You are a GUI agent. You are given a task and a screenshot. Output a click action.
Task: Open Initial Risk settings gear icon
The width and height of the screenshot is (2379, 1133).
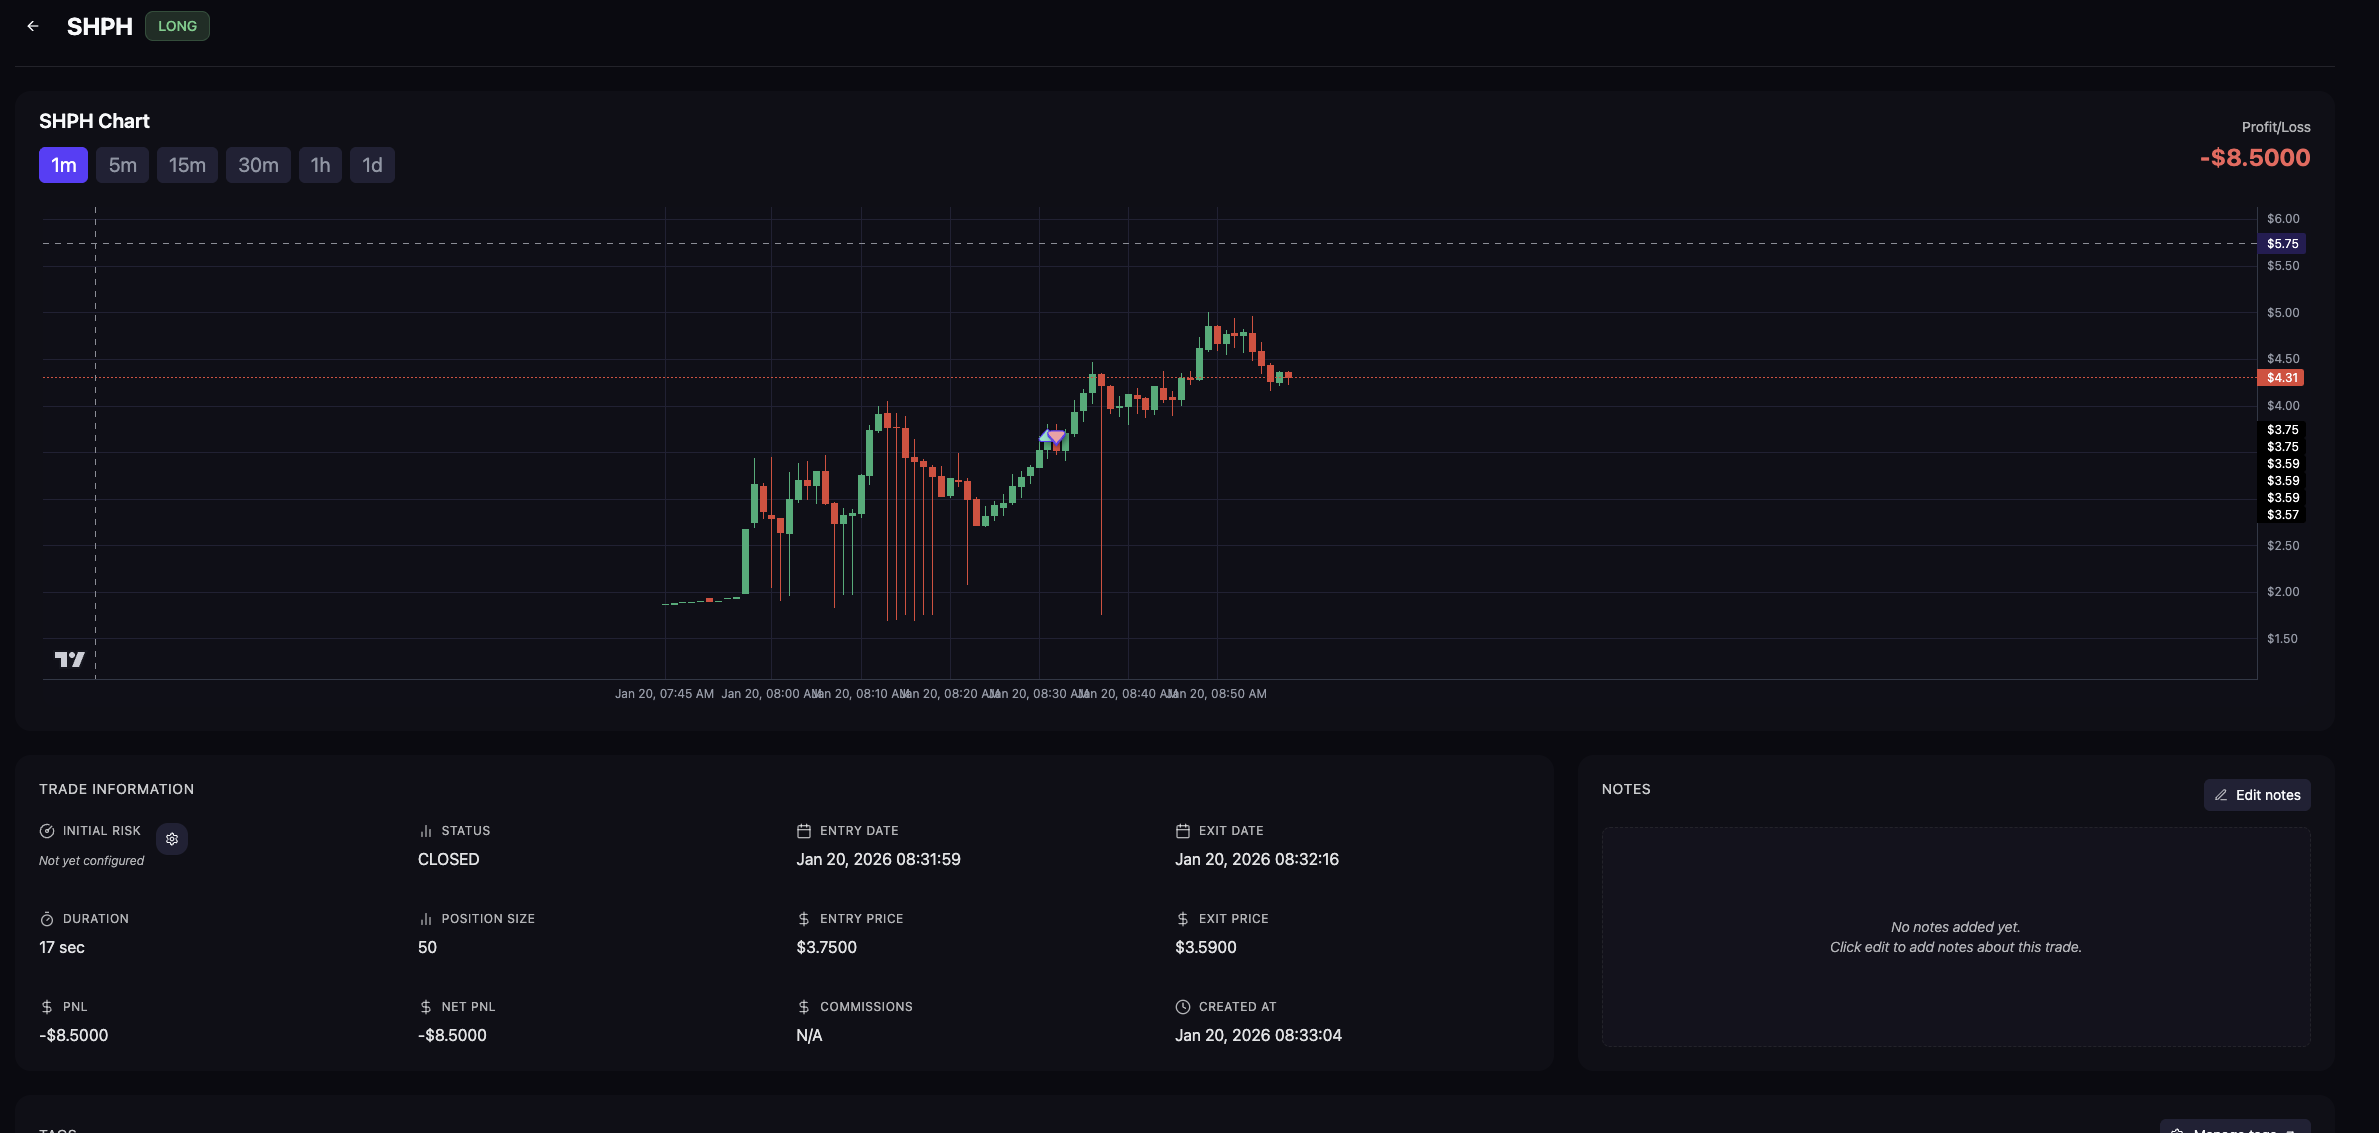click(172, 839)
